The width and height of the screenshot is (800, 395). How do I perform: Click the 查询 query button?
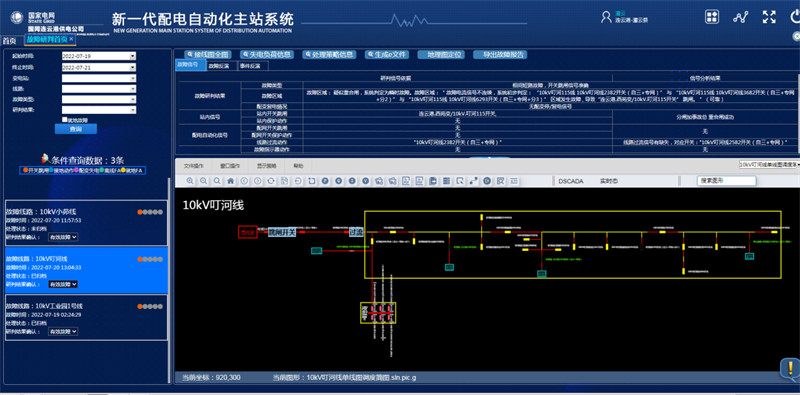pyautogui.click(x=76, y=129)
